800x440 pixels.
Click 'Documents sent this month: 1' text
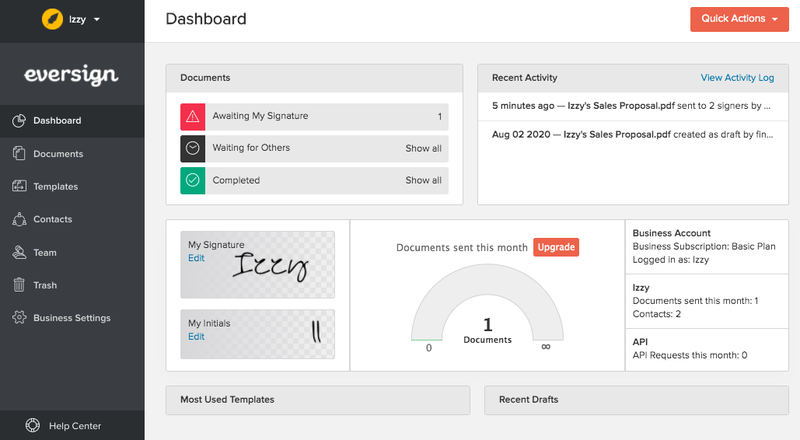click(695, 301)
